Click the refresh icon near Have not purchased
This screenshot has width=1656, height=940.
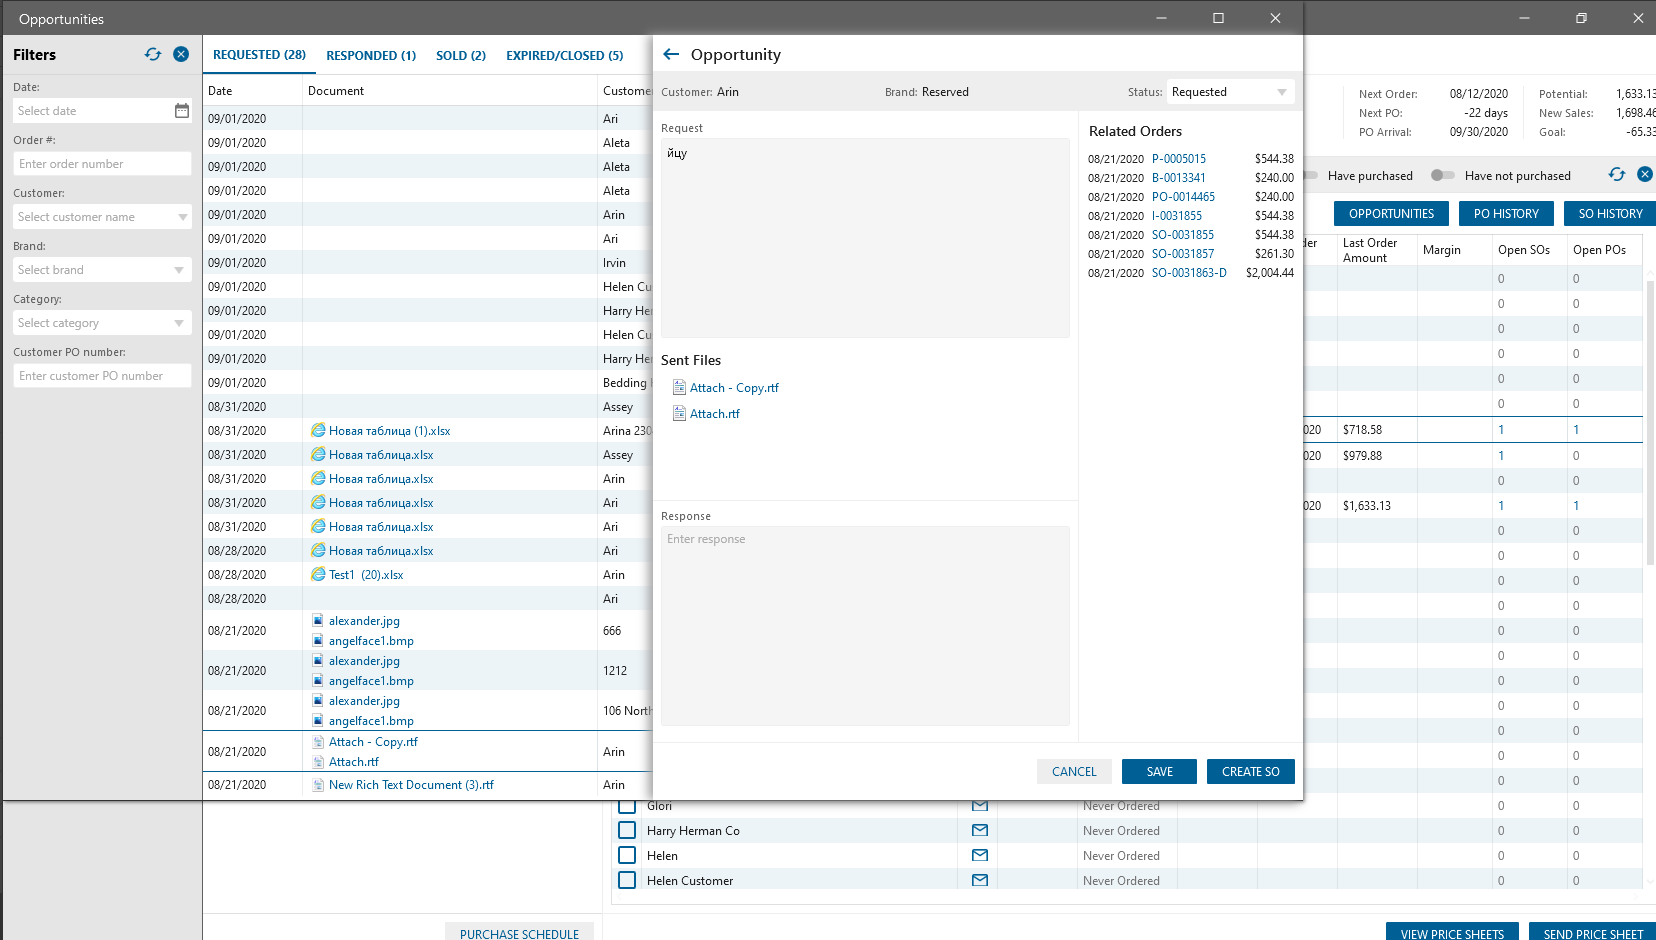(1617, 175)
